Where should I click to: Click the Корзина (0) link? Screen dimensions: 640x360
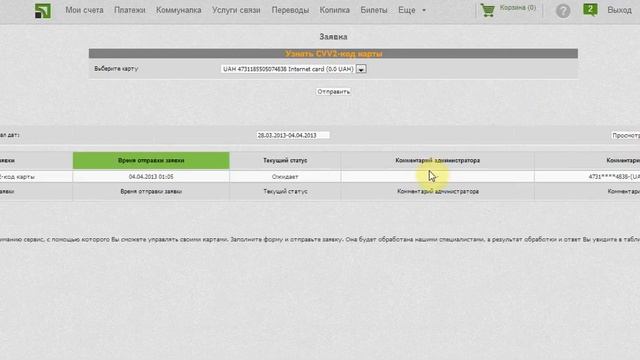pyautogui.click(x=518, y=8)
